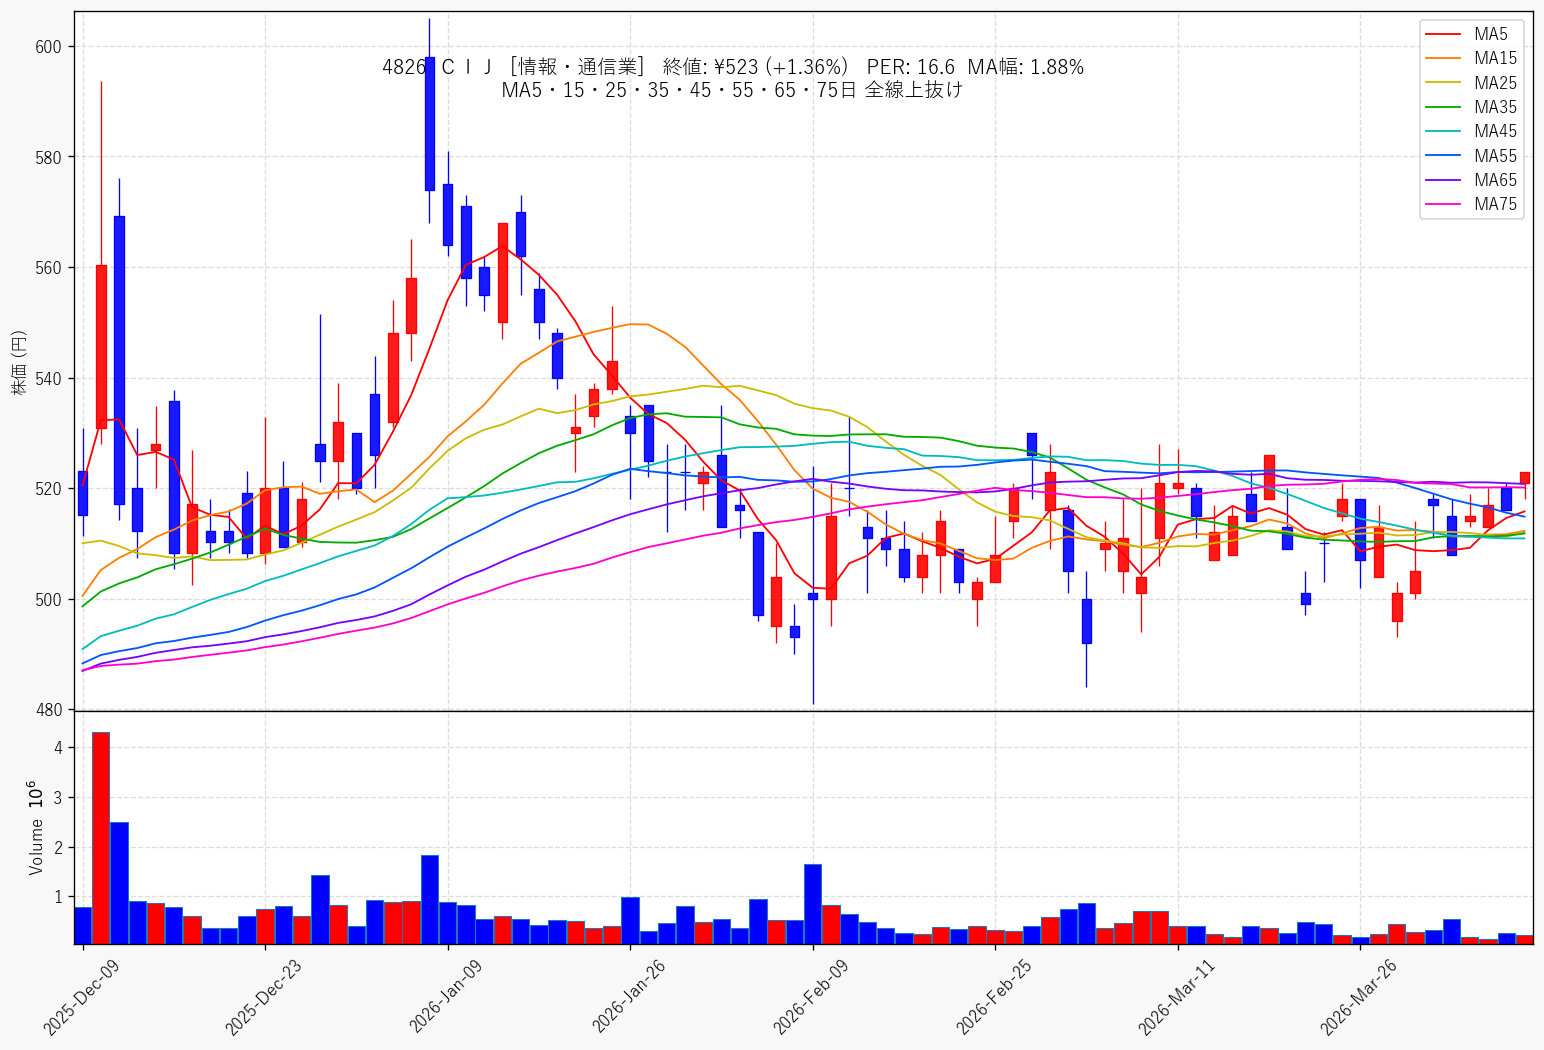Select the 2026-Feb-09 date tick label
This screenshot has width=1544, height=1050.
tap(811, 997)
